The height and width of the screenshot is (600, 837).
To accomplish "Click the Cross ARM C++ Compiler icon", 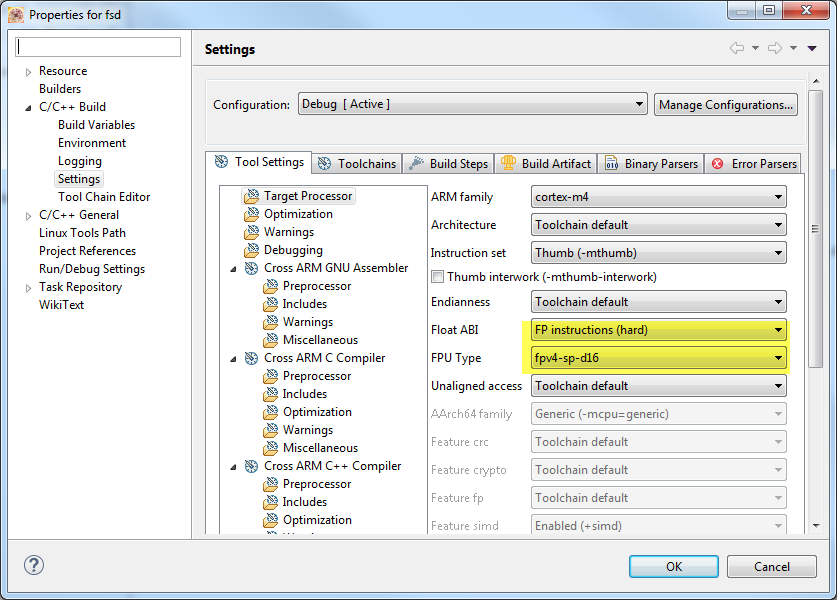I will click(x=251, y=466).
